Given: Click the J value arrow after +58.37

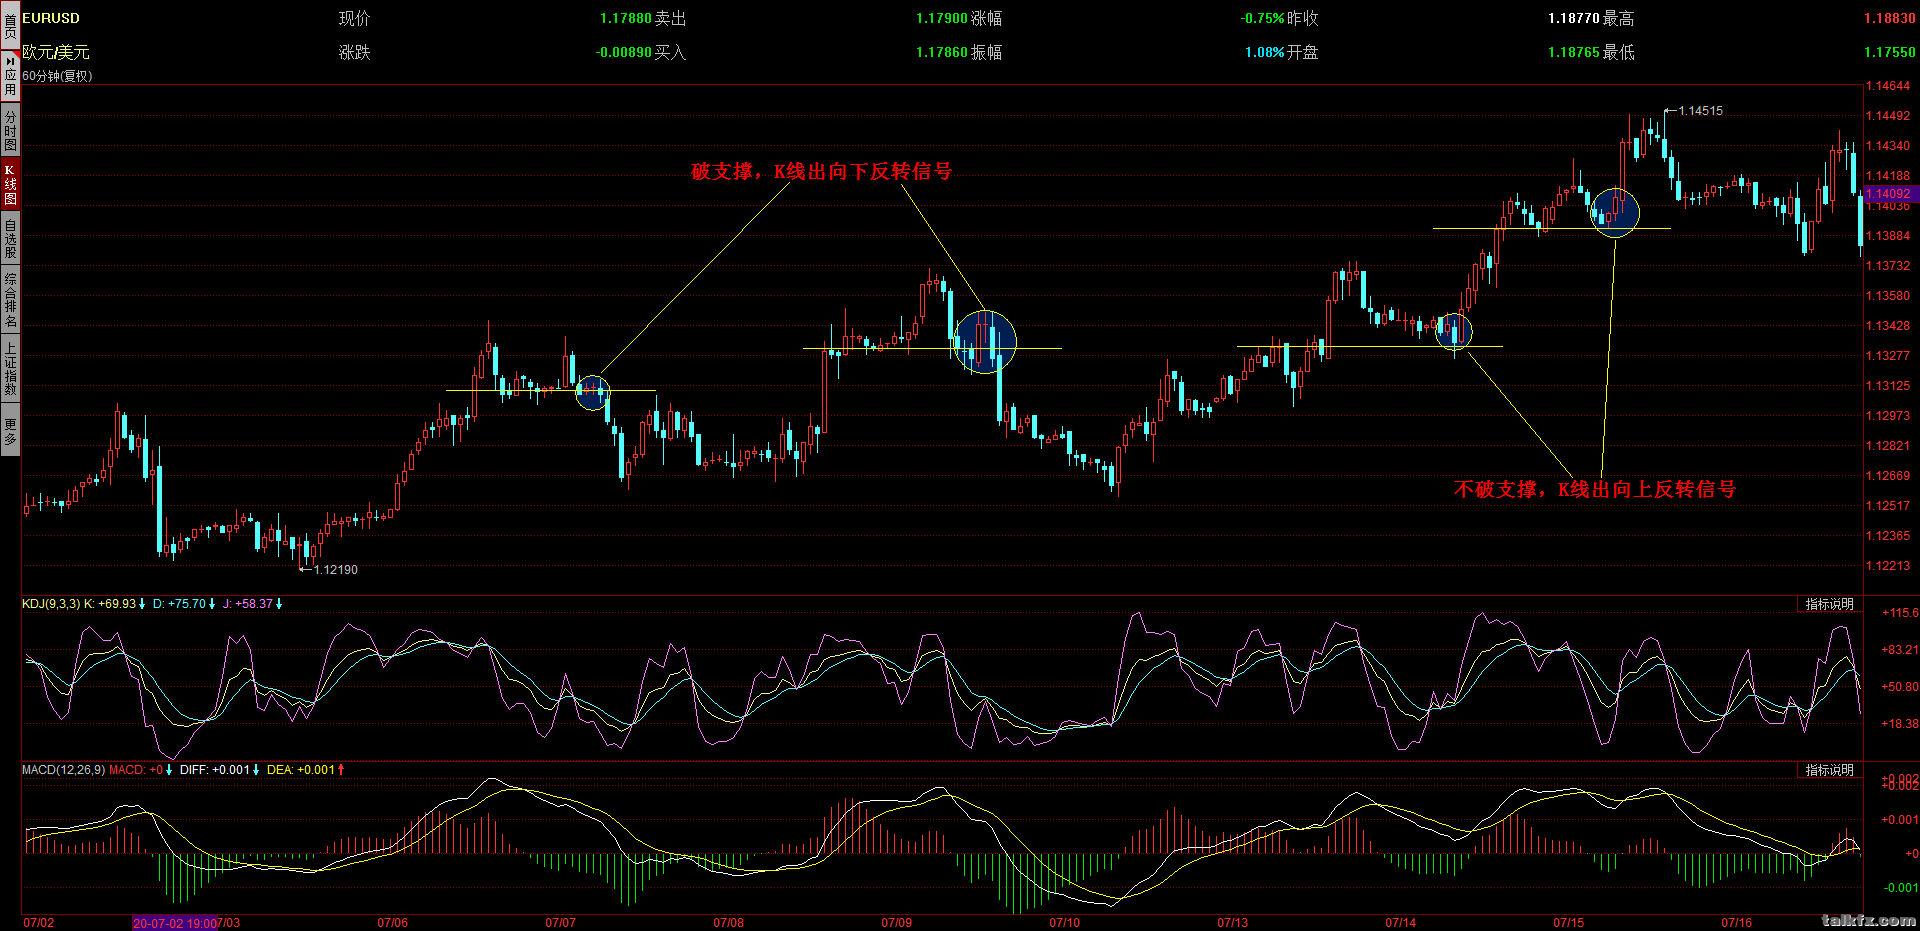Looking at the screenshot, I should click(x=279, y=604).
